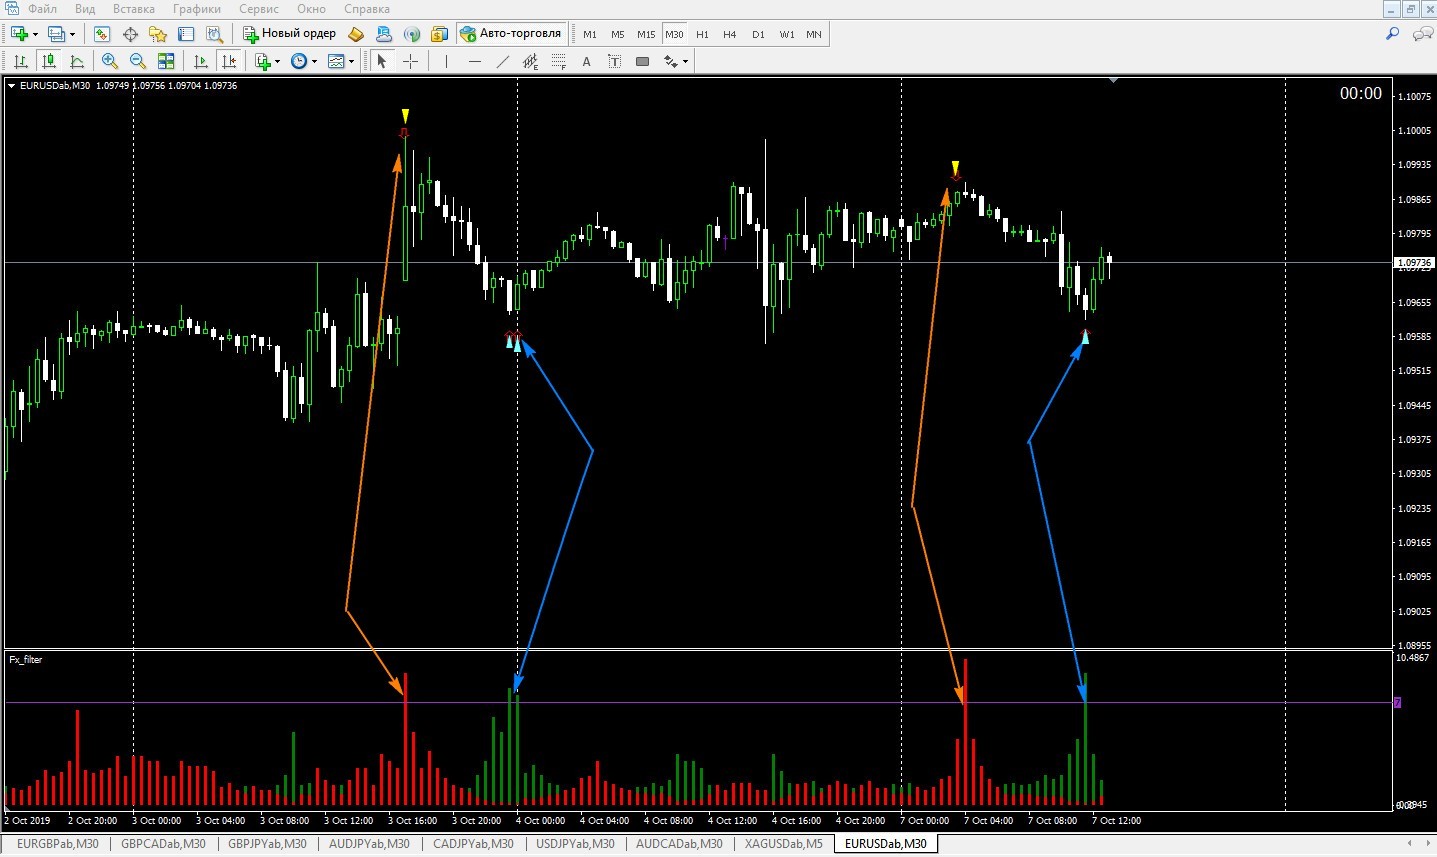Select the Crosshair tool

coord(410,61)
